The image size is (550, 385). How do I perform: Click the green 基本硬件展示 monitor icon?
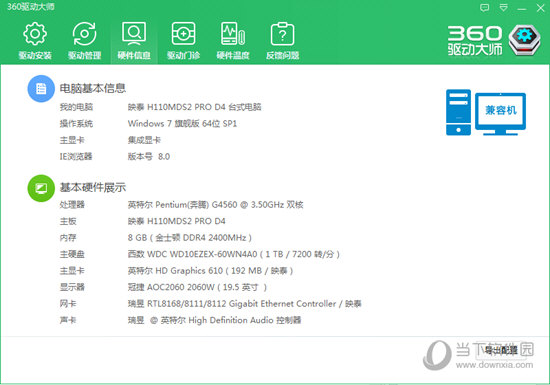(x=41, y=188)
